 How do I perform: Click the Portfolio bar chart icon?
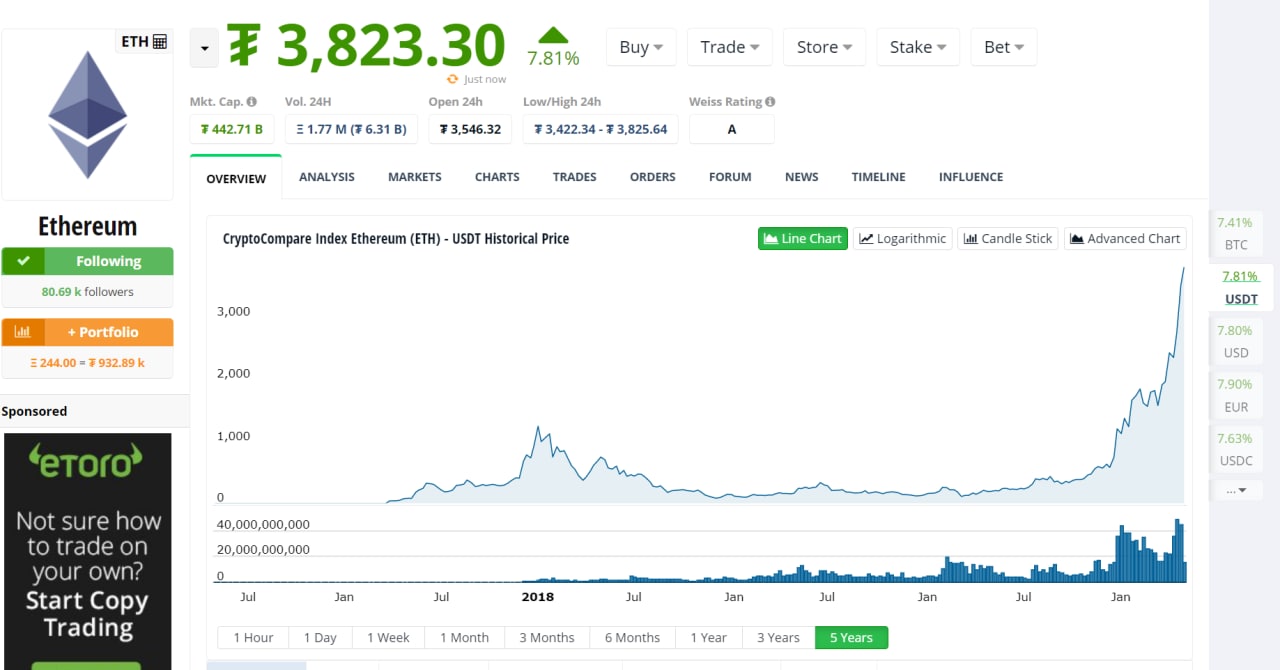pyautogui.click(x=22, y=332)
